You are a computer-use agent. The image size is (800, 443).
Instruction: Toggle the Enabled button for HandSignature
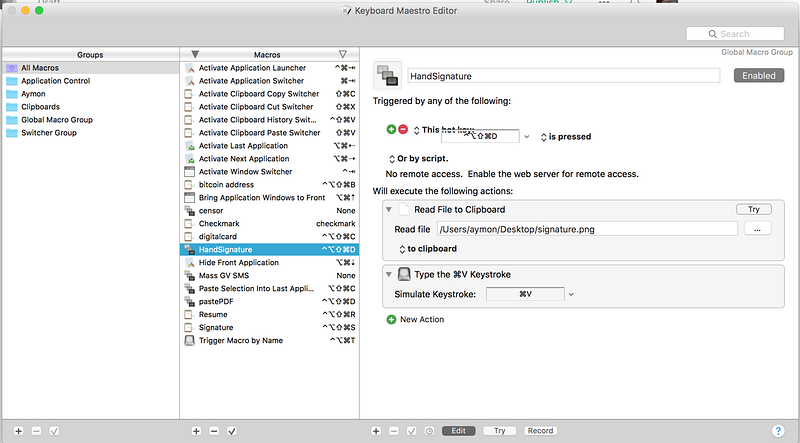(x=759, y=76)
